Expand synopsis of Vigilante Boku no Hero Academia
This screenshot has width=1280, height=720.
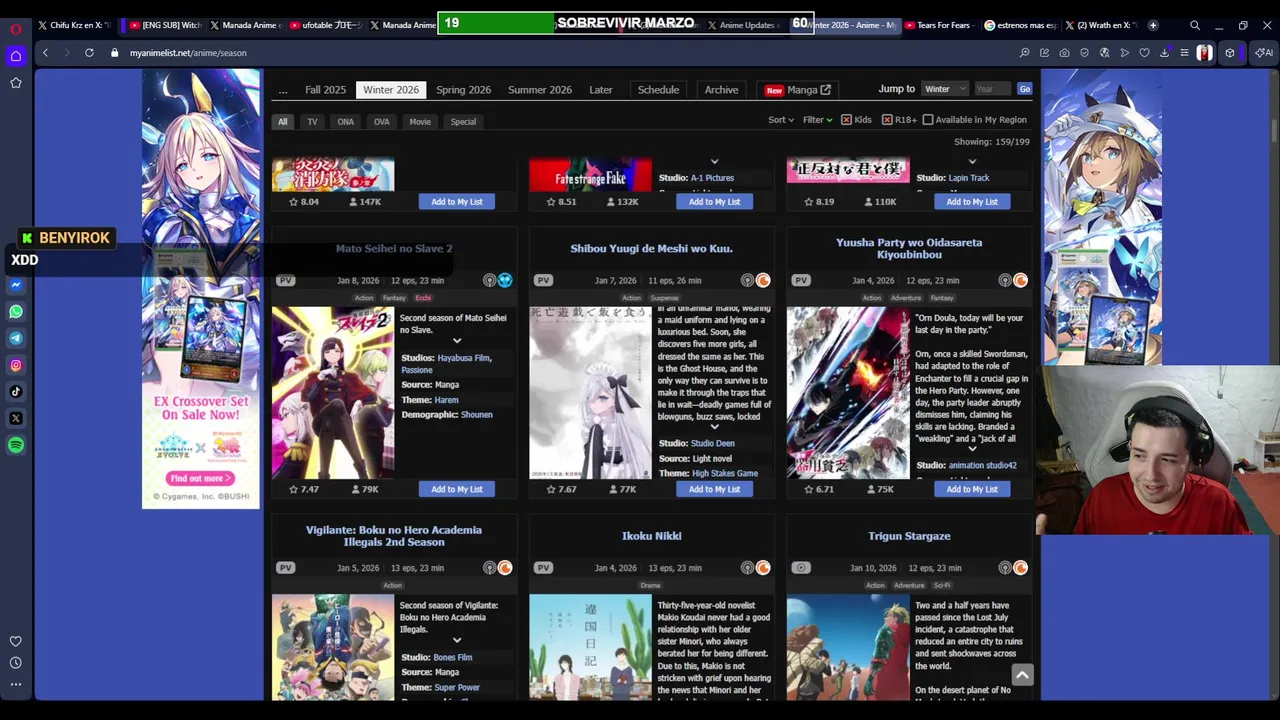pos(457,641)
